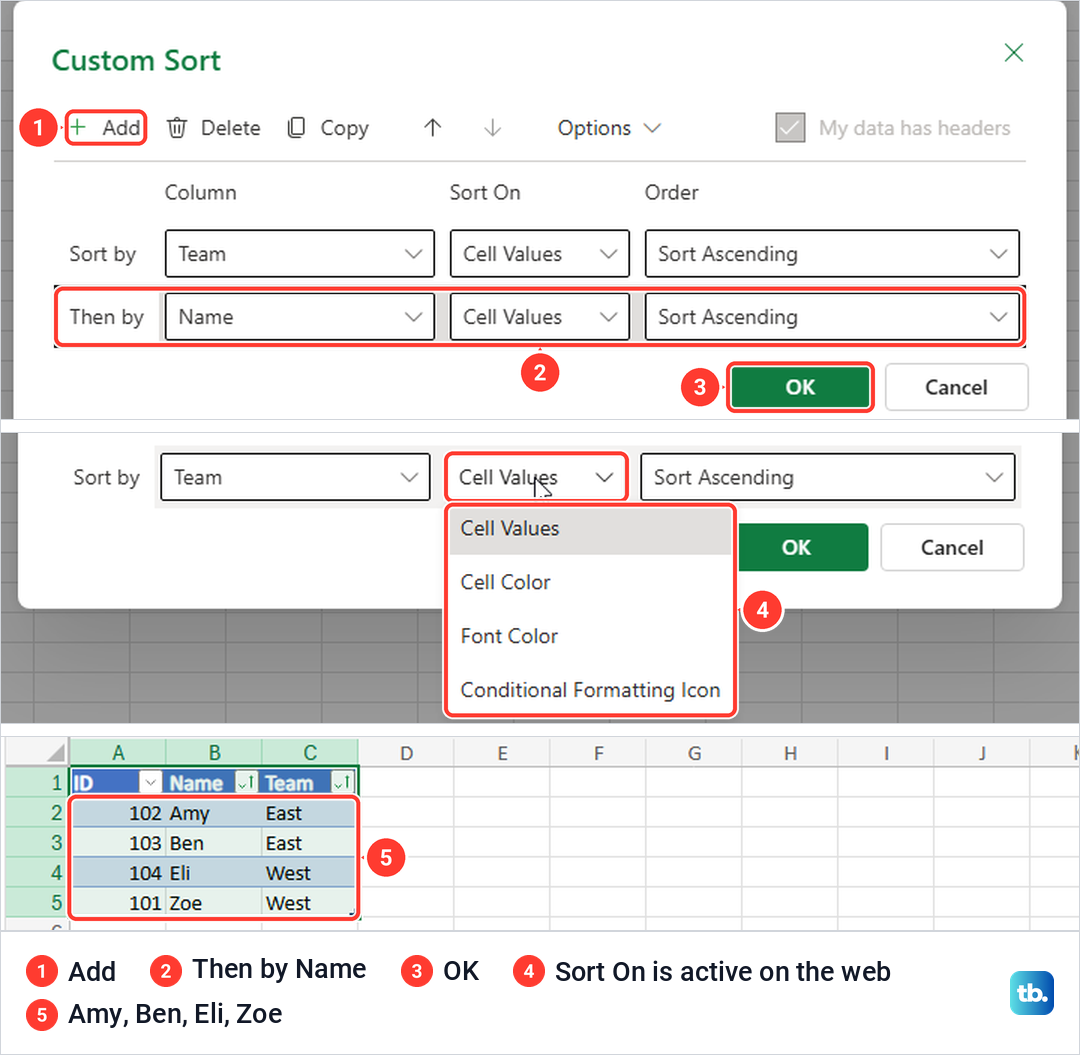Screen dimensions: 1080x1055
Task: Choose Conditional Formatting Icon option
Action: (x=590, y=689)
